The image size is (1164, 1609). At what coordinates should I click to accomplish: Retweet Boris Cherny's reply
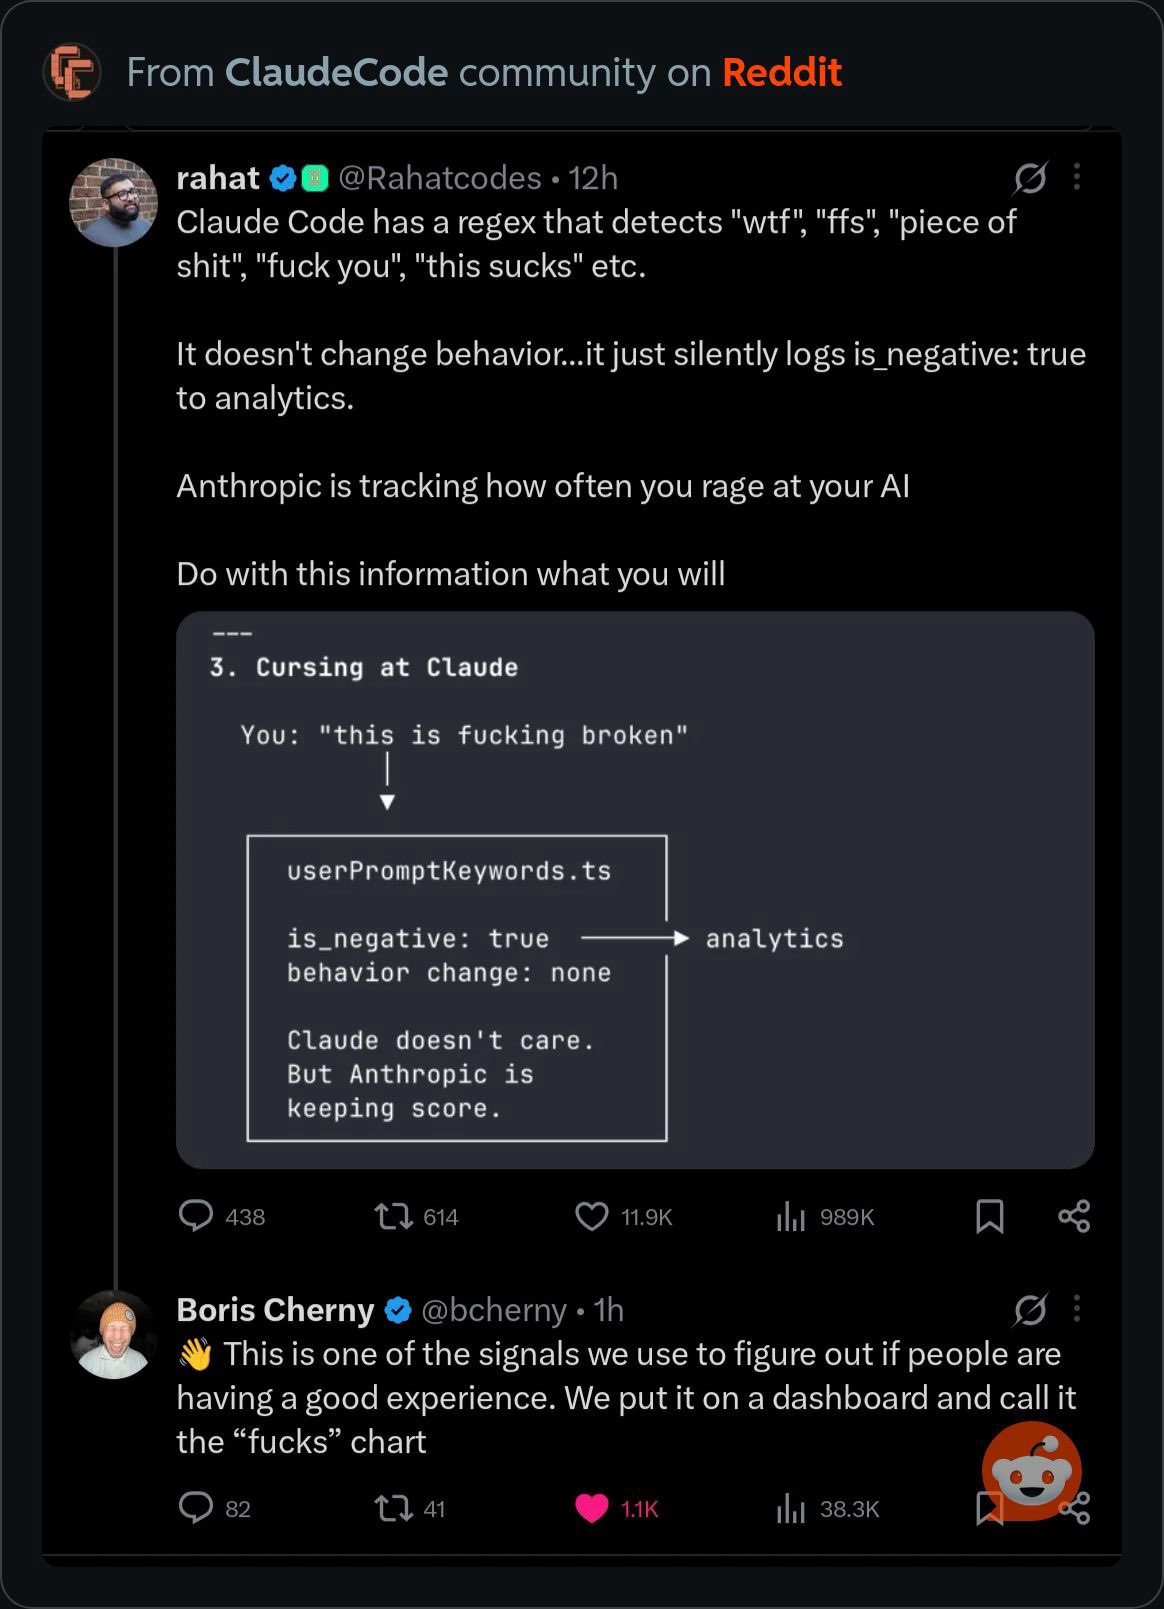pyautogui.click(x=393, y=1508)
